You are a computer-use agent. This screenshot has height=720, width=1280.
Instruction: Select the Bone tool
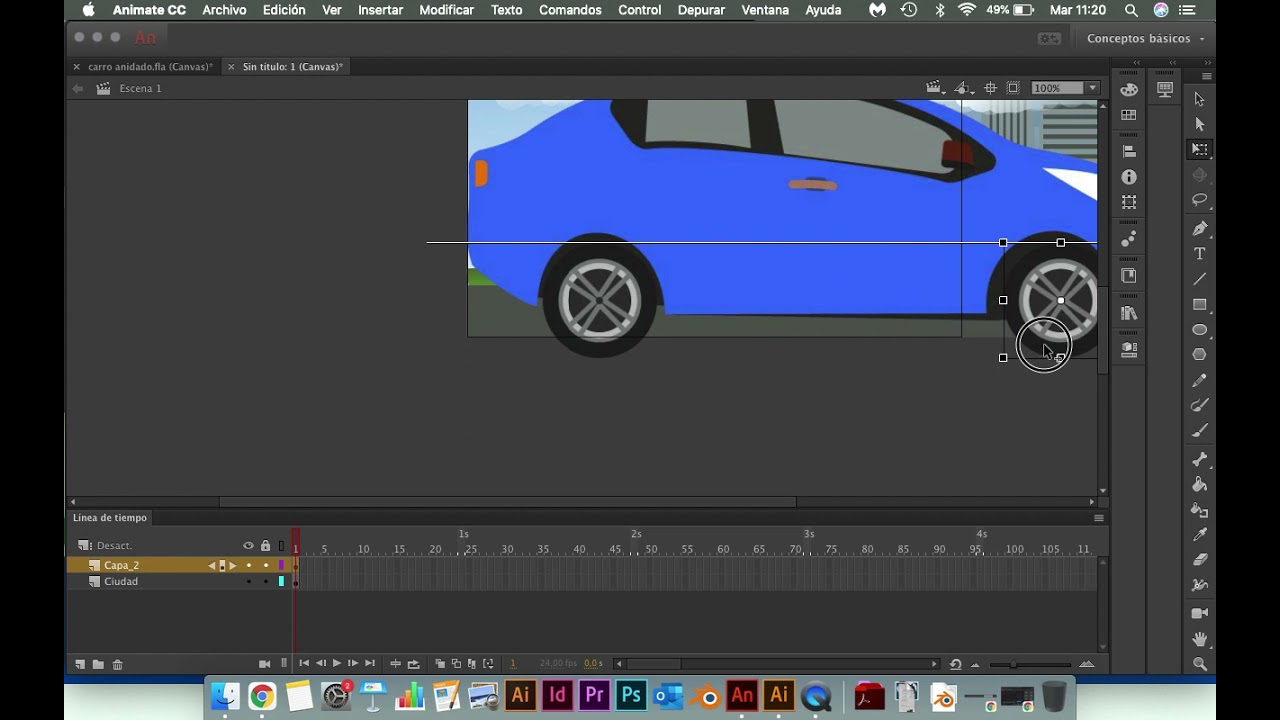point(1199,459)
